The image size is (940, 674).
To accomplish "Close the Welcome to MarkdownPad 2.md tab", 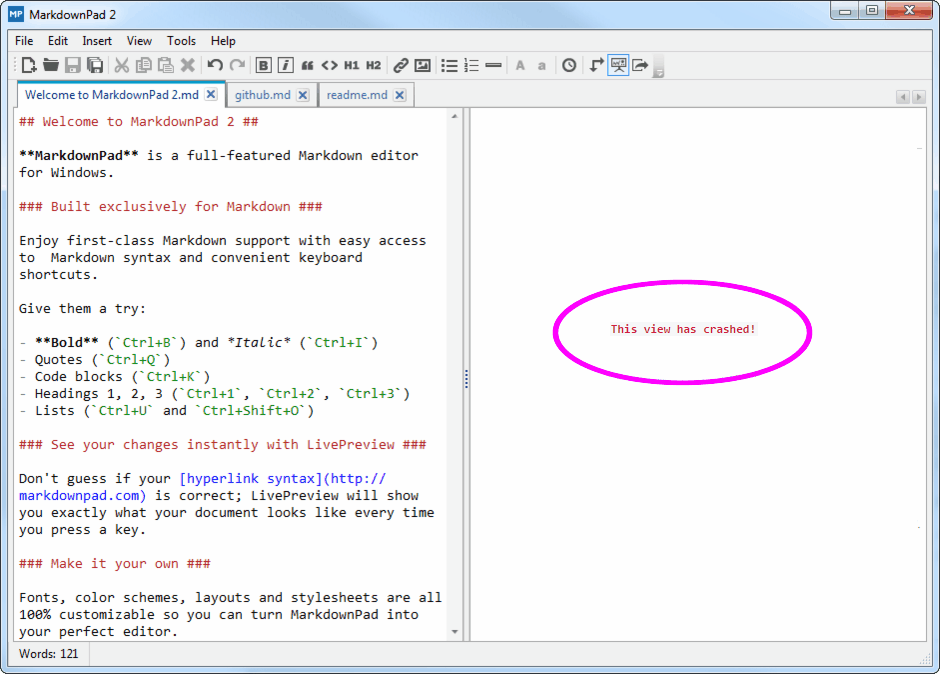I will (211, 95).
